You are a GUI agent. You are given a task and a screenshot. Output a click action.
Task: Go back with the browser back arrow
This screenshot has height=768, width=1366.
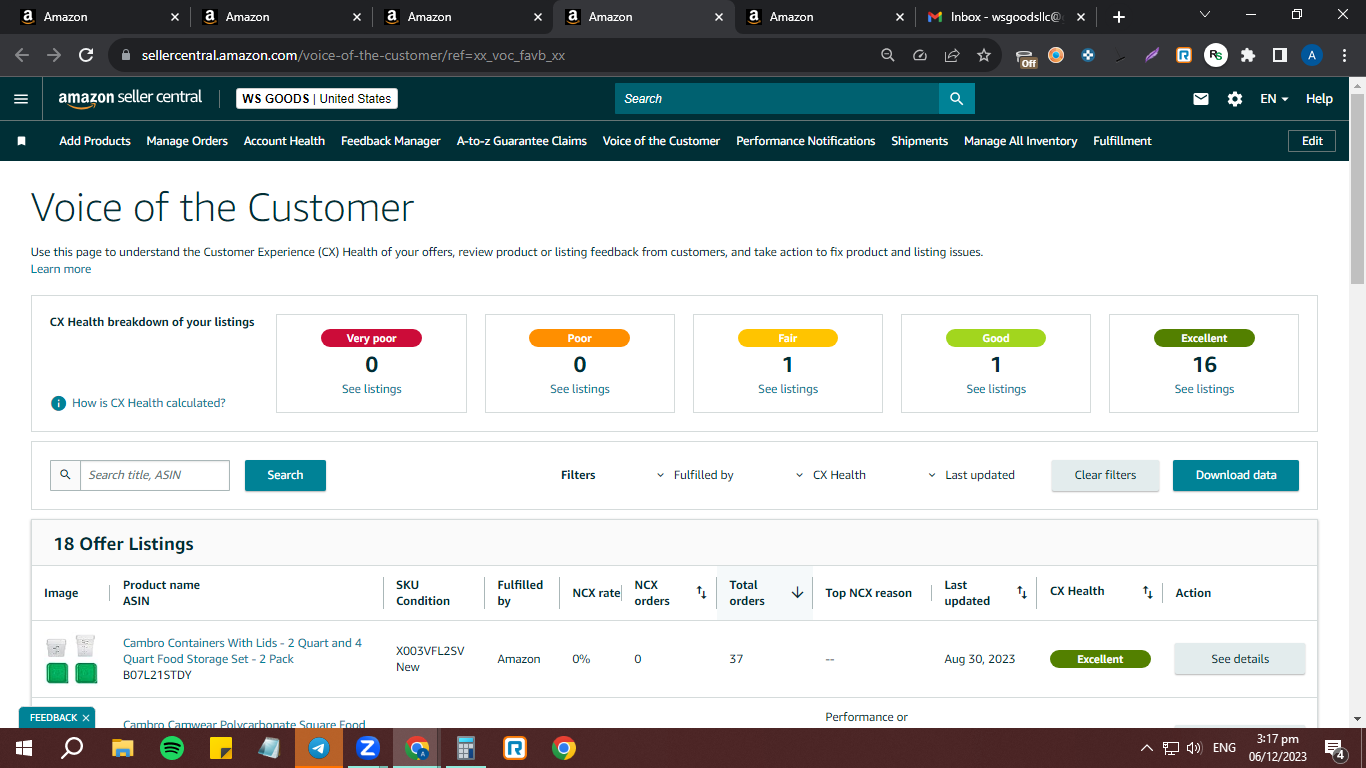(x=22, y=56)
